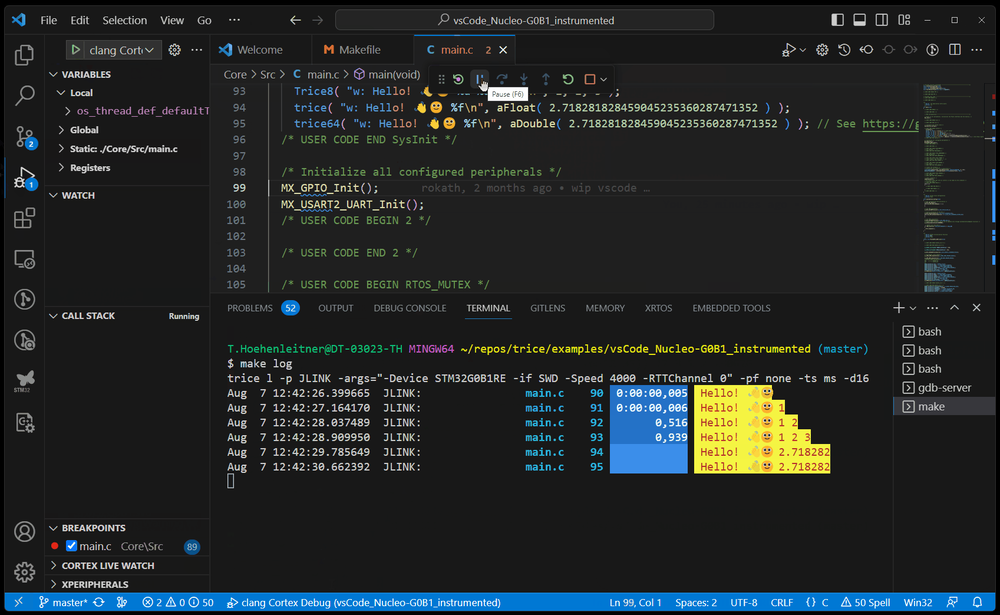This screenshot has width=1000, height=615.
Task: Click the 50 Spell status bar item
Action: point(865,602)
